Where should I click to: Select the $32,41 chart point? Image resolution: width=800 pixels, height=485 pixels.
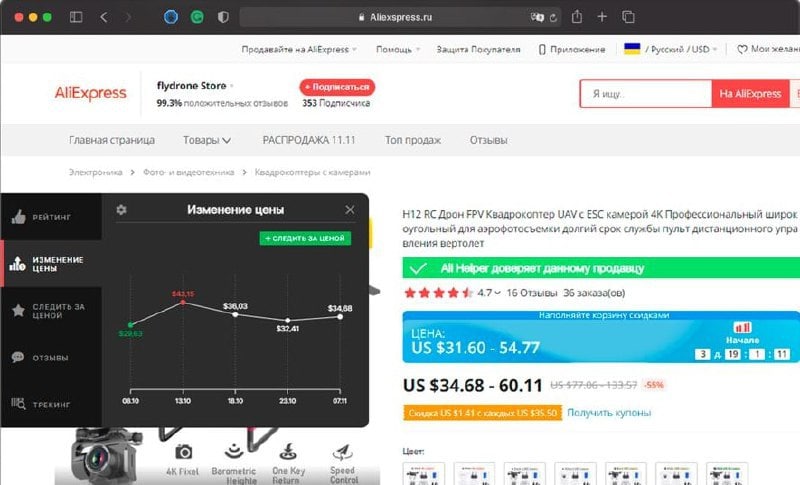288,320
